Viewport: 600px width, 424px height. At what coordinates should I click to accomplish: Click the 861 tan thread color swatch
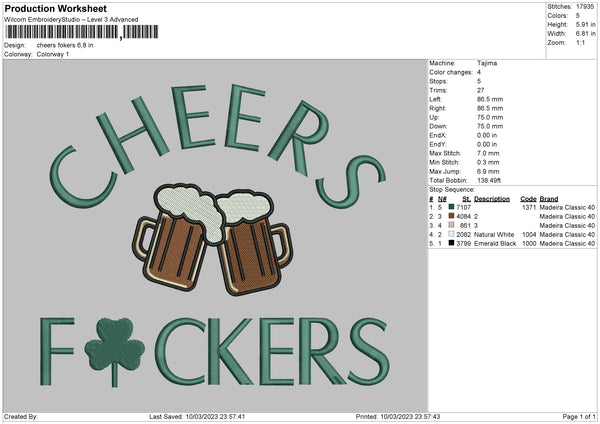pos(452,225)
